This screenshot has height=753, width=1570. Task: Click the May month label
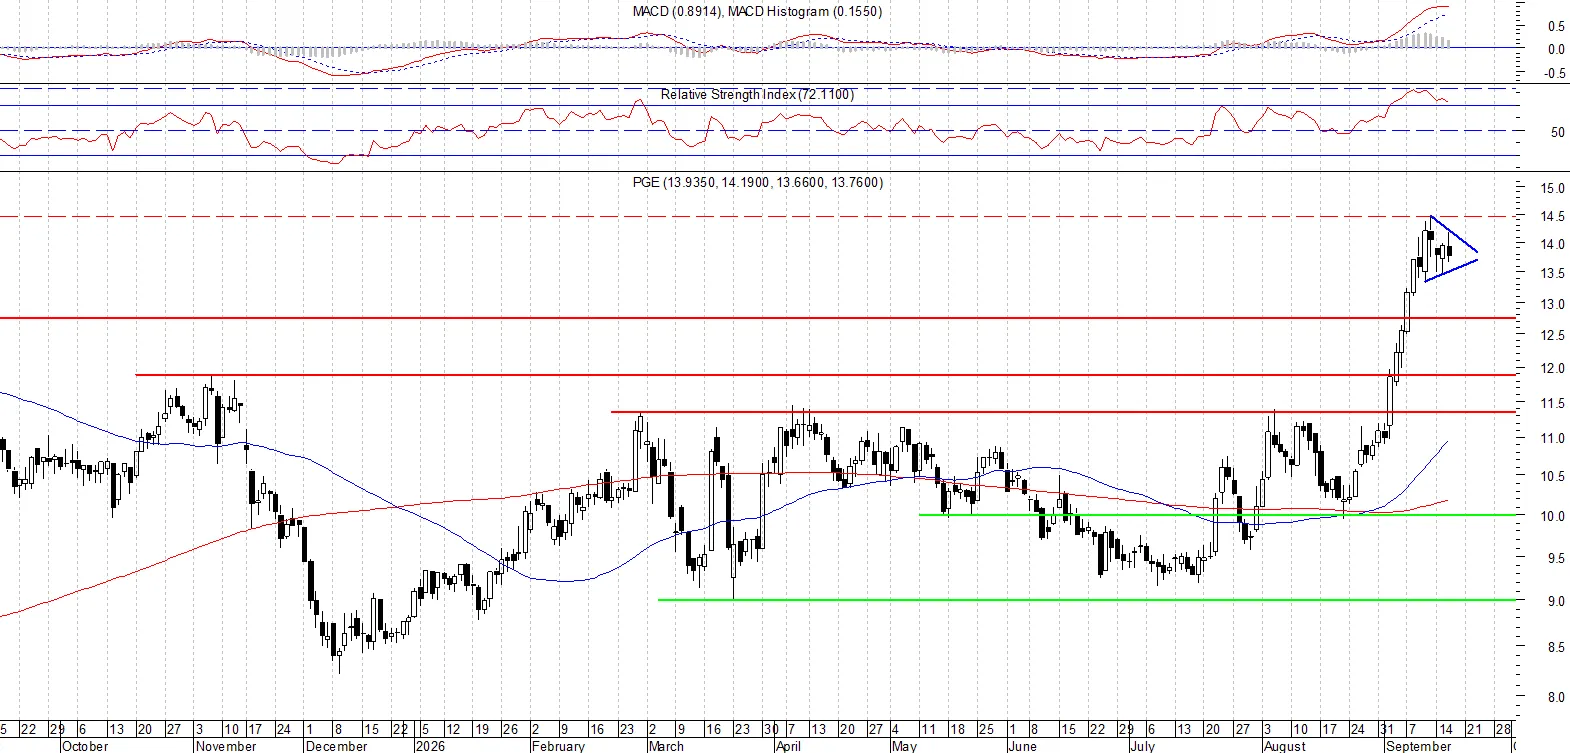click(904, 746)
